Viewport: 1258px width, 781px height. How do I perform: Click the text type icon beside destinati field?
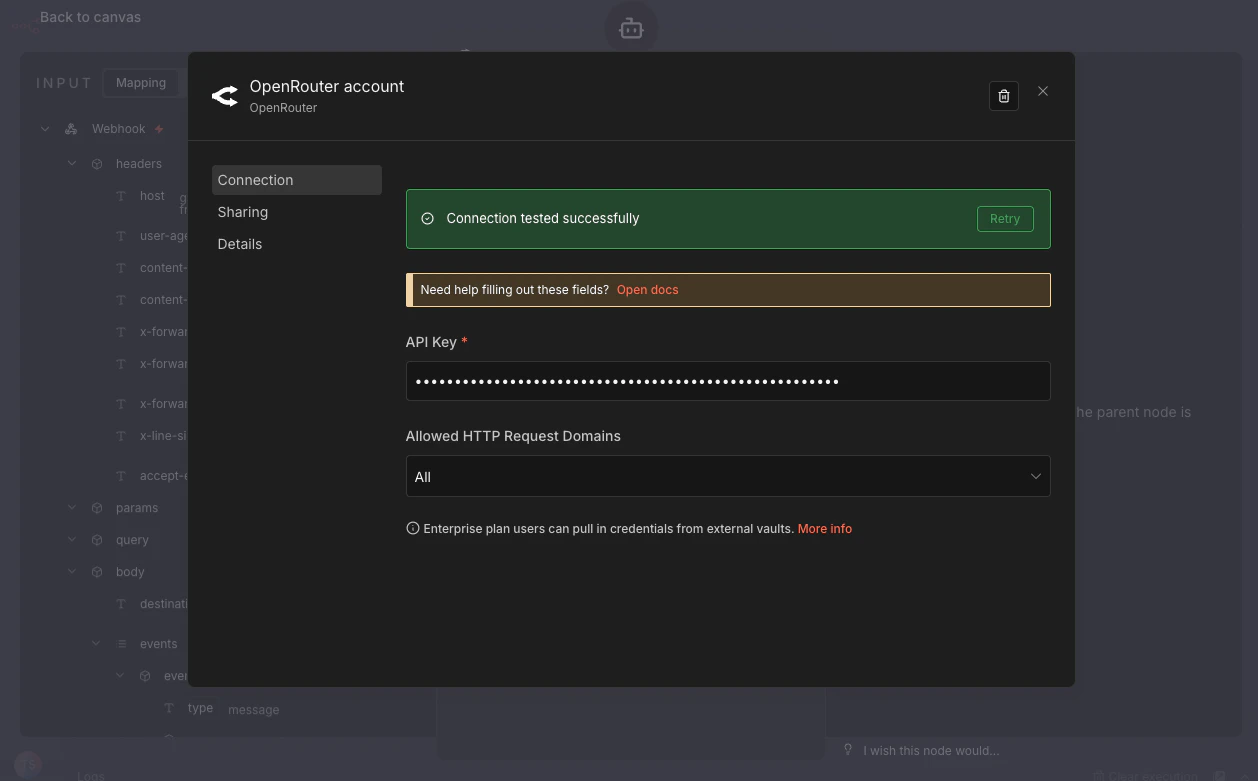click(x=121, y=604)
